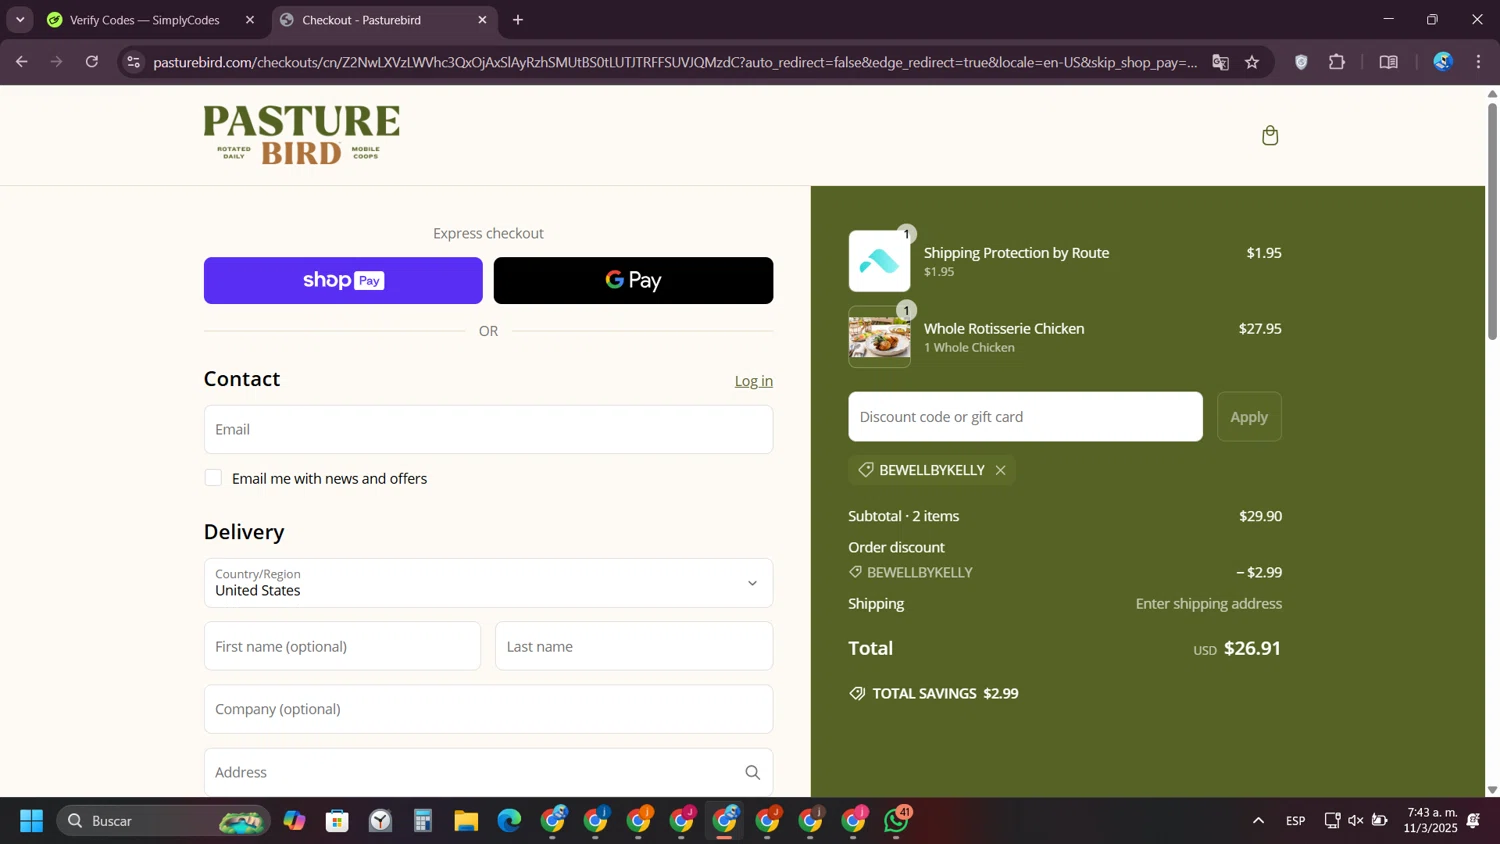The image size is (1500, 844).
Task: Show hidden system tray icons
Action: click(1258, 821)
